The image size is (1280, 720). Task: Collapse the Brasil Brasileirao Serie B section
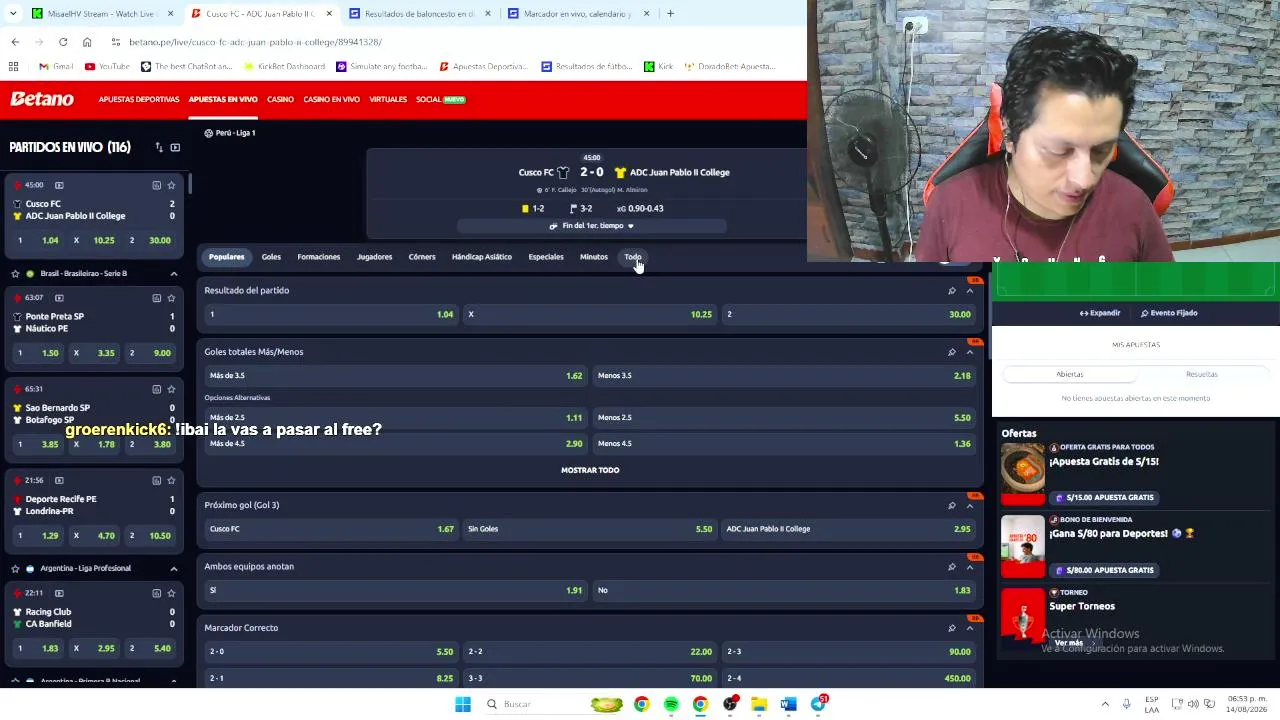point(173,273)
